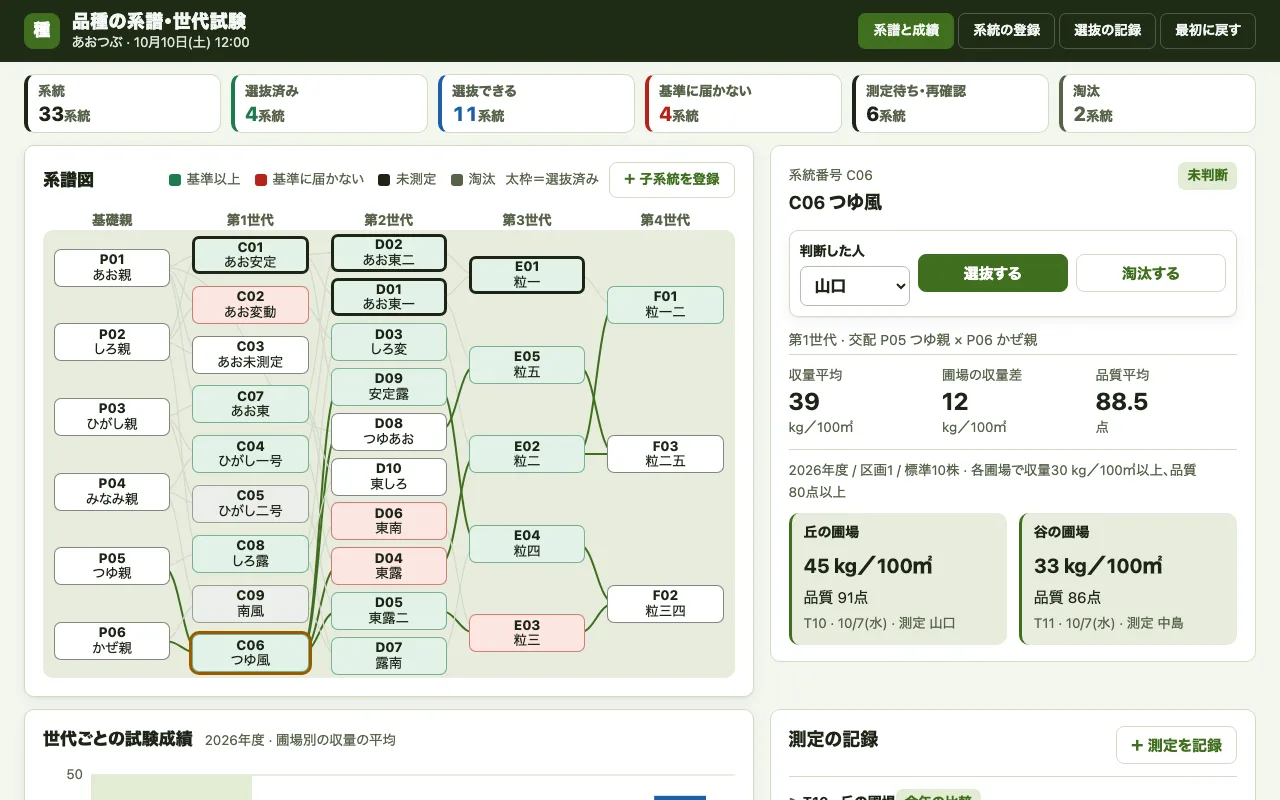Click the 基準に届かない legend entry

pos(309,180)
